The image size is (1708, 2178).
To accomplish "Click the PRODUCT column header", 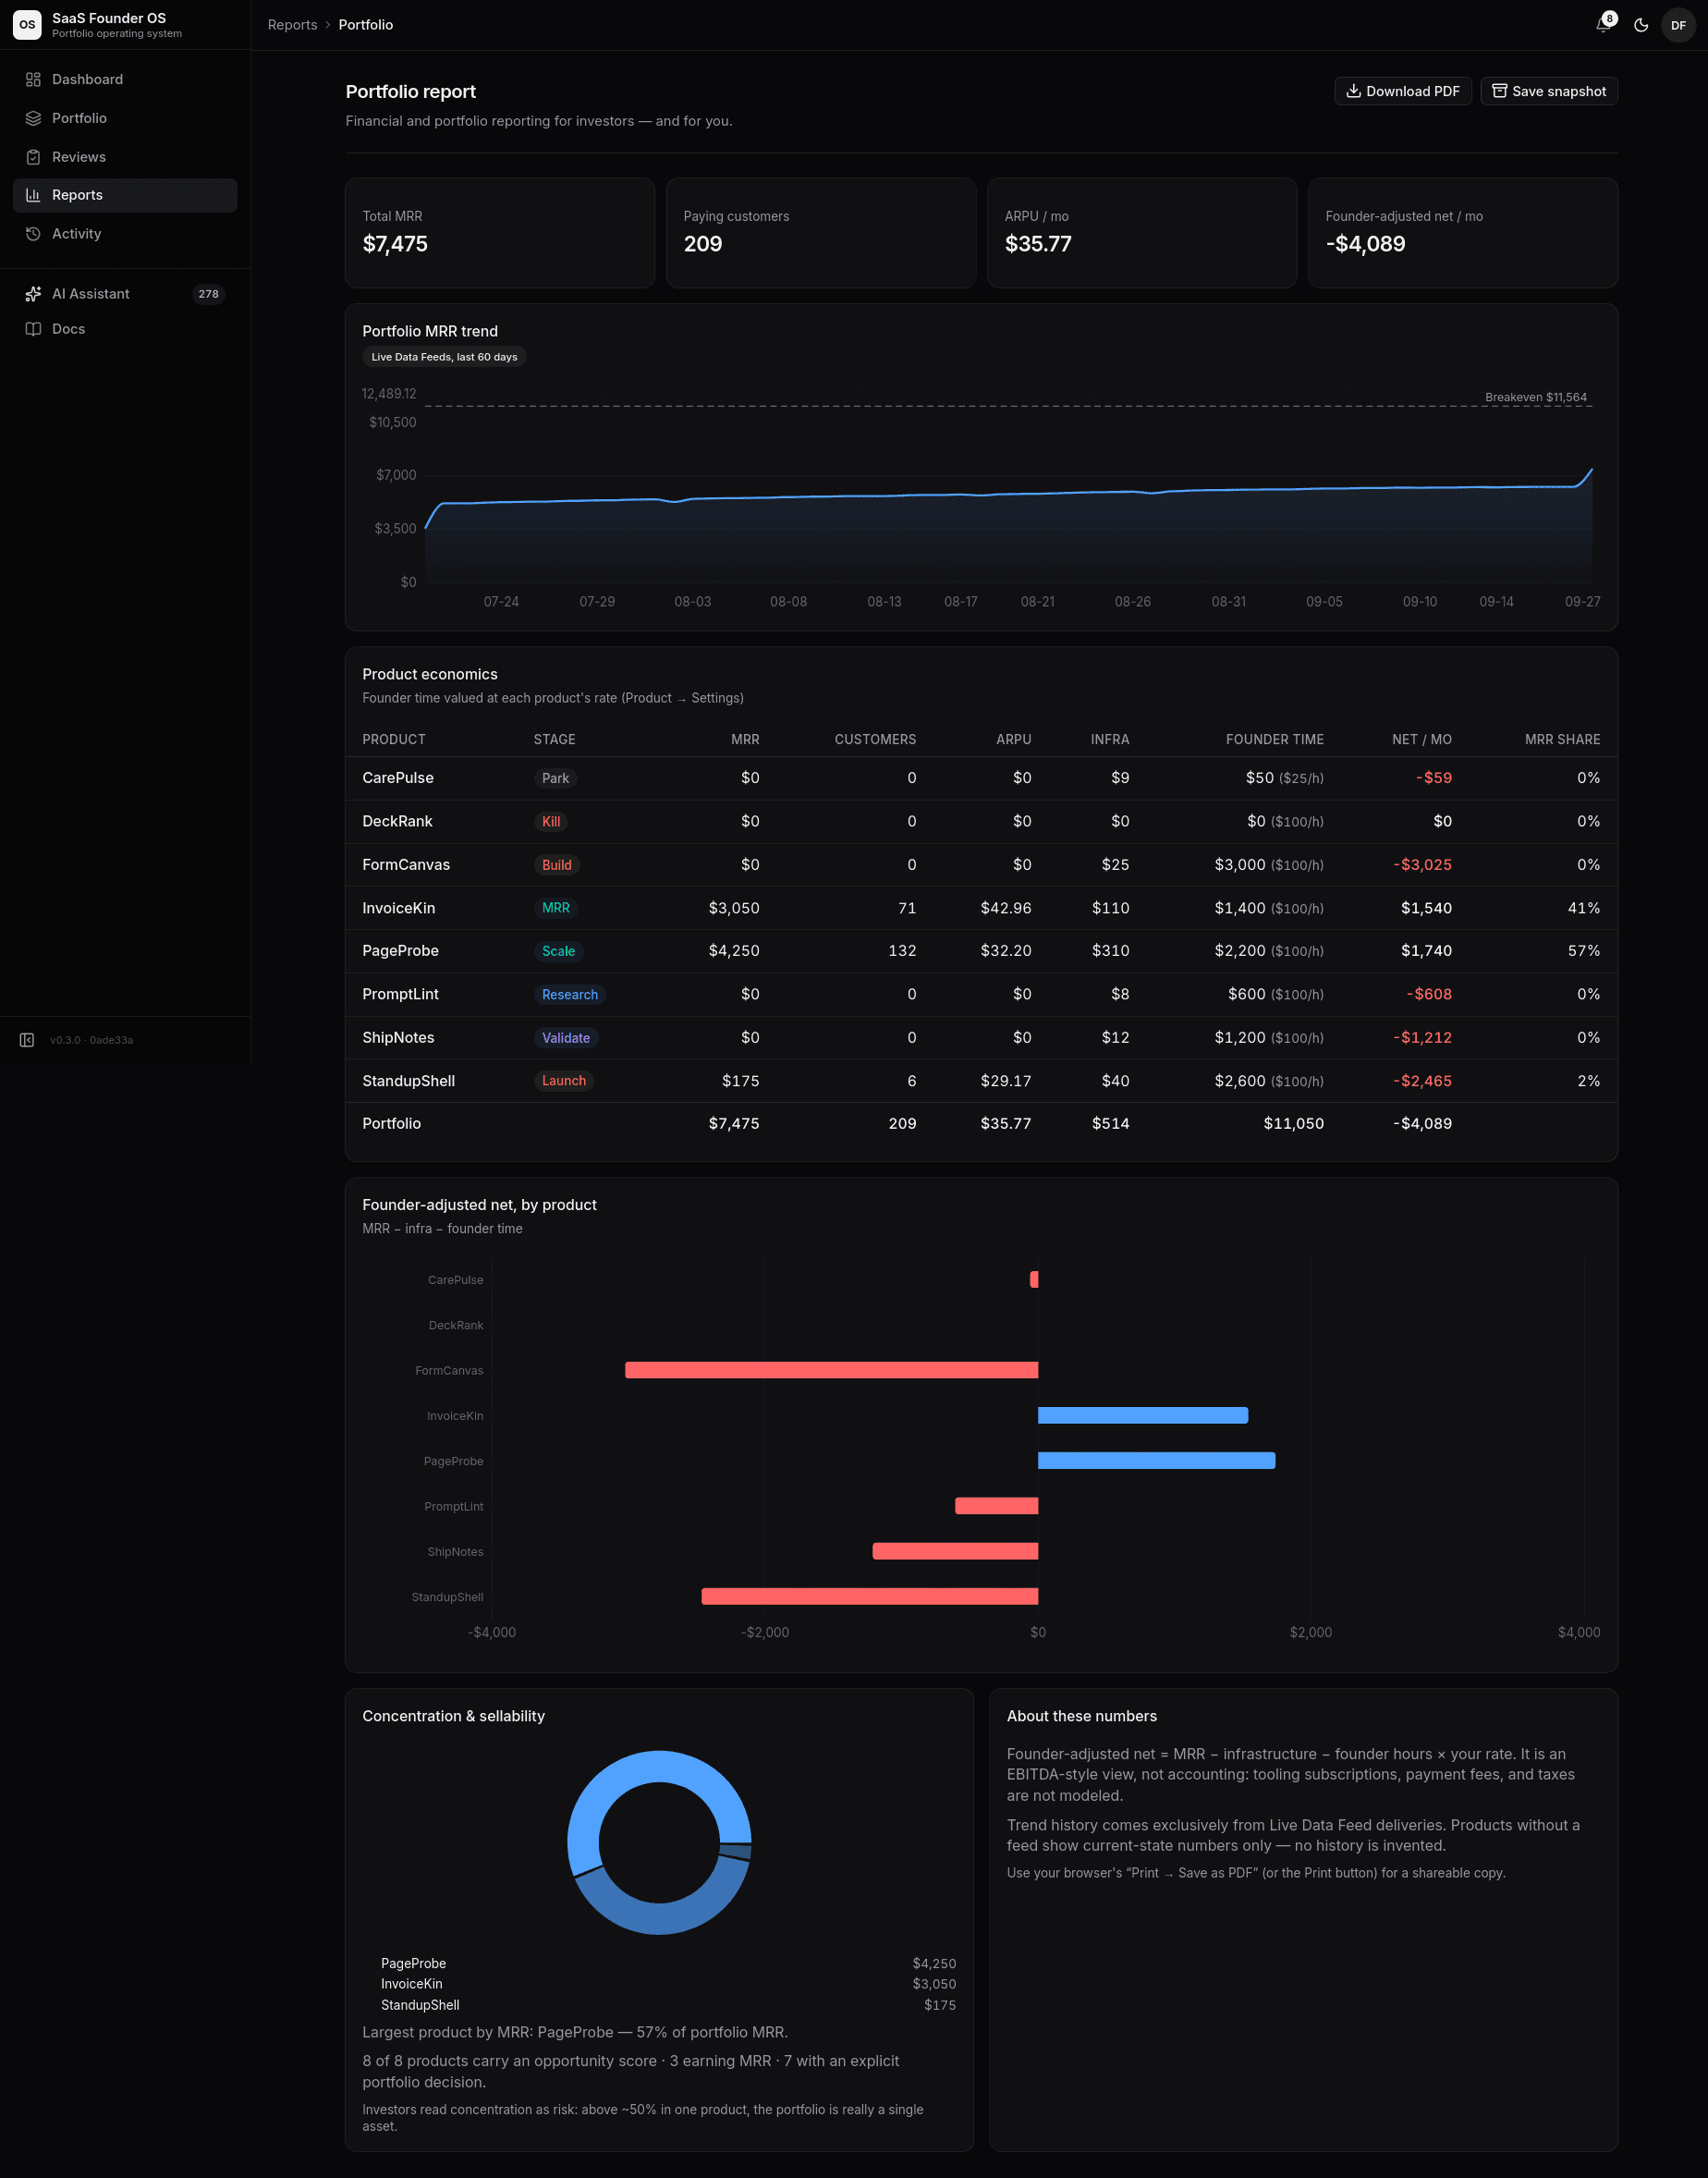I will pyautogui.click(x=394, y=740).
